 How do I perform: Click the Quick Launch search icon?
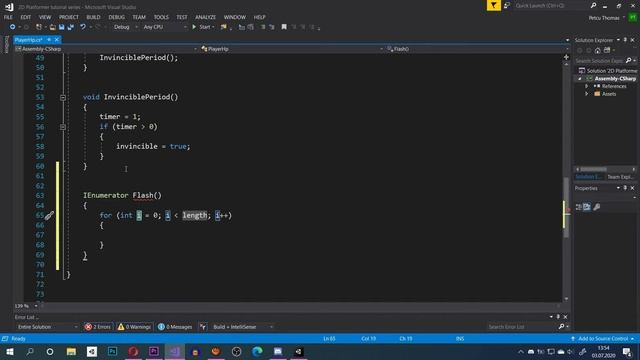[593, 5]
